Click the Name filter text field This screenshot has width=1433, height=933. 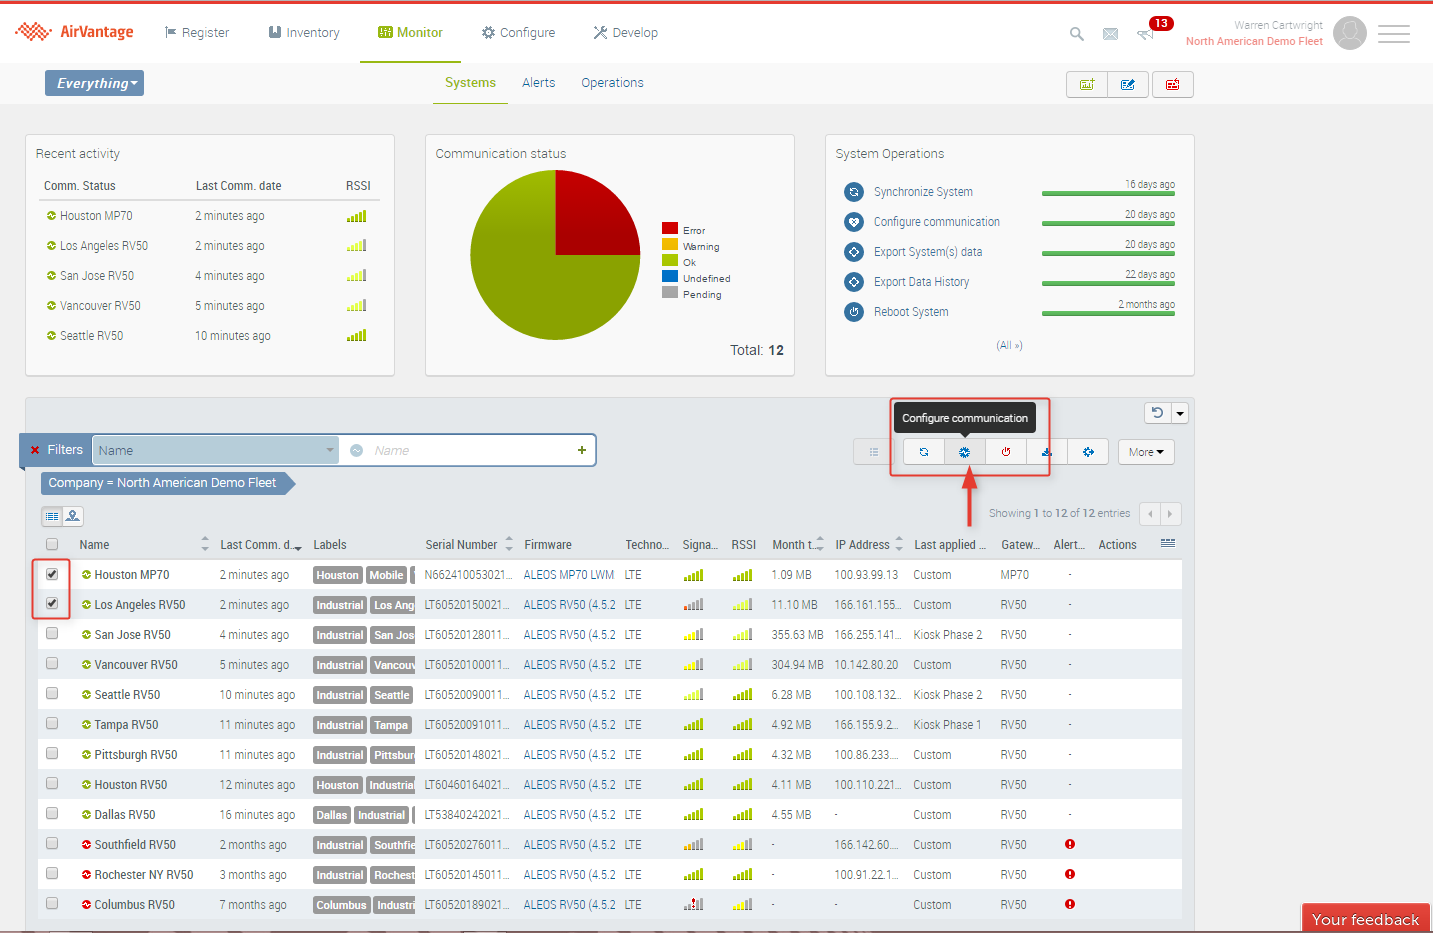tap(470, 451)
